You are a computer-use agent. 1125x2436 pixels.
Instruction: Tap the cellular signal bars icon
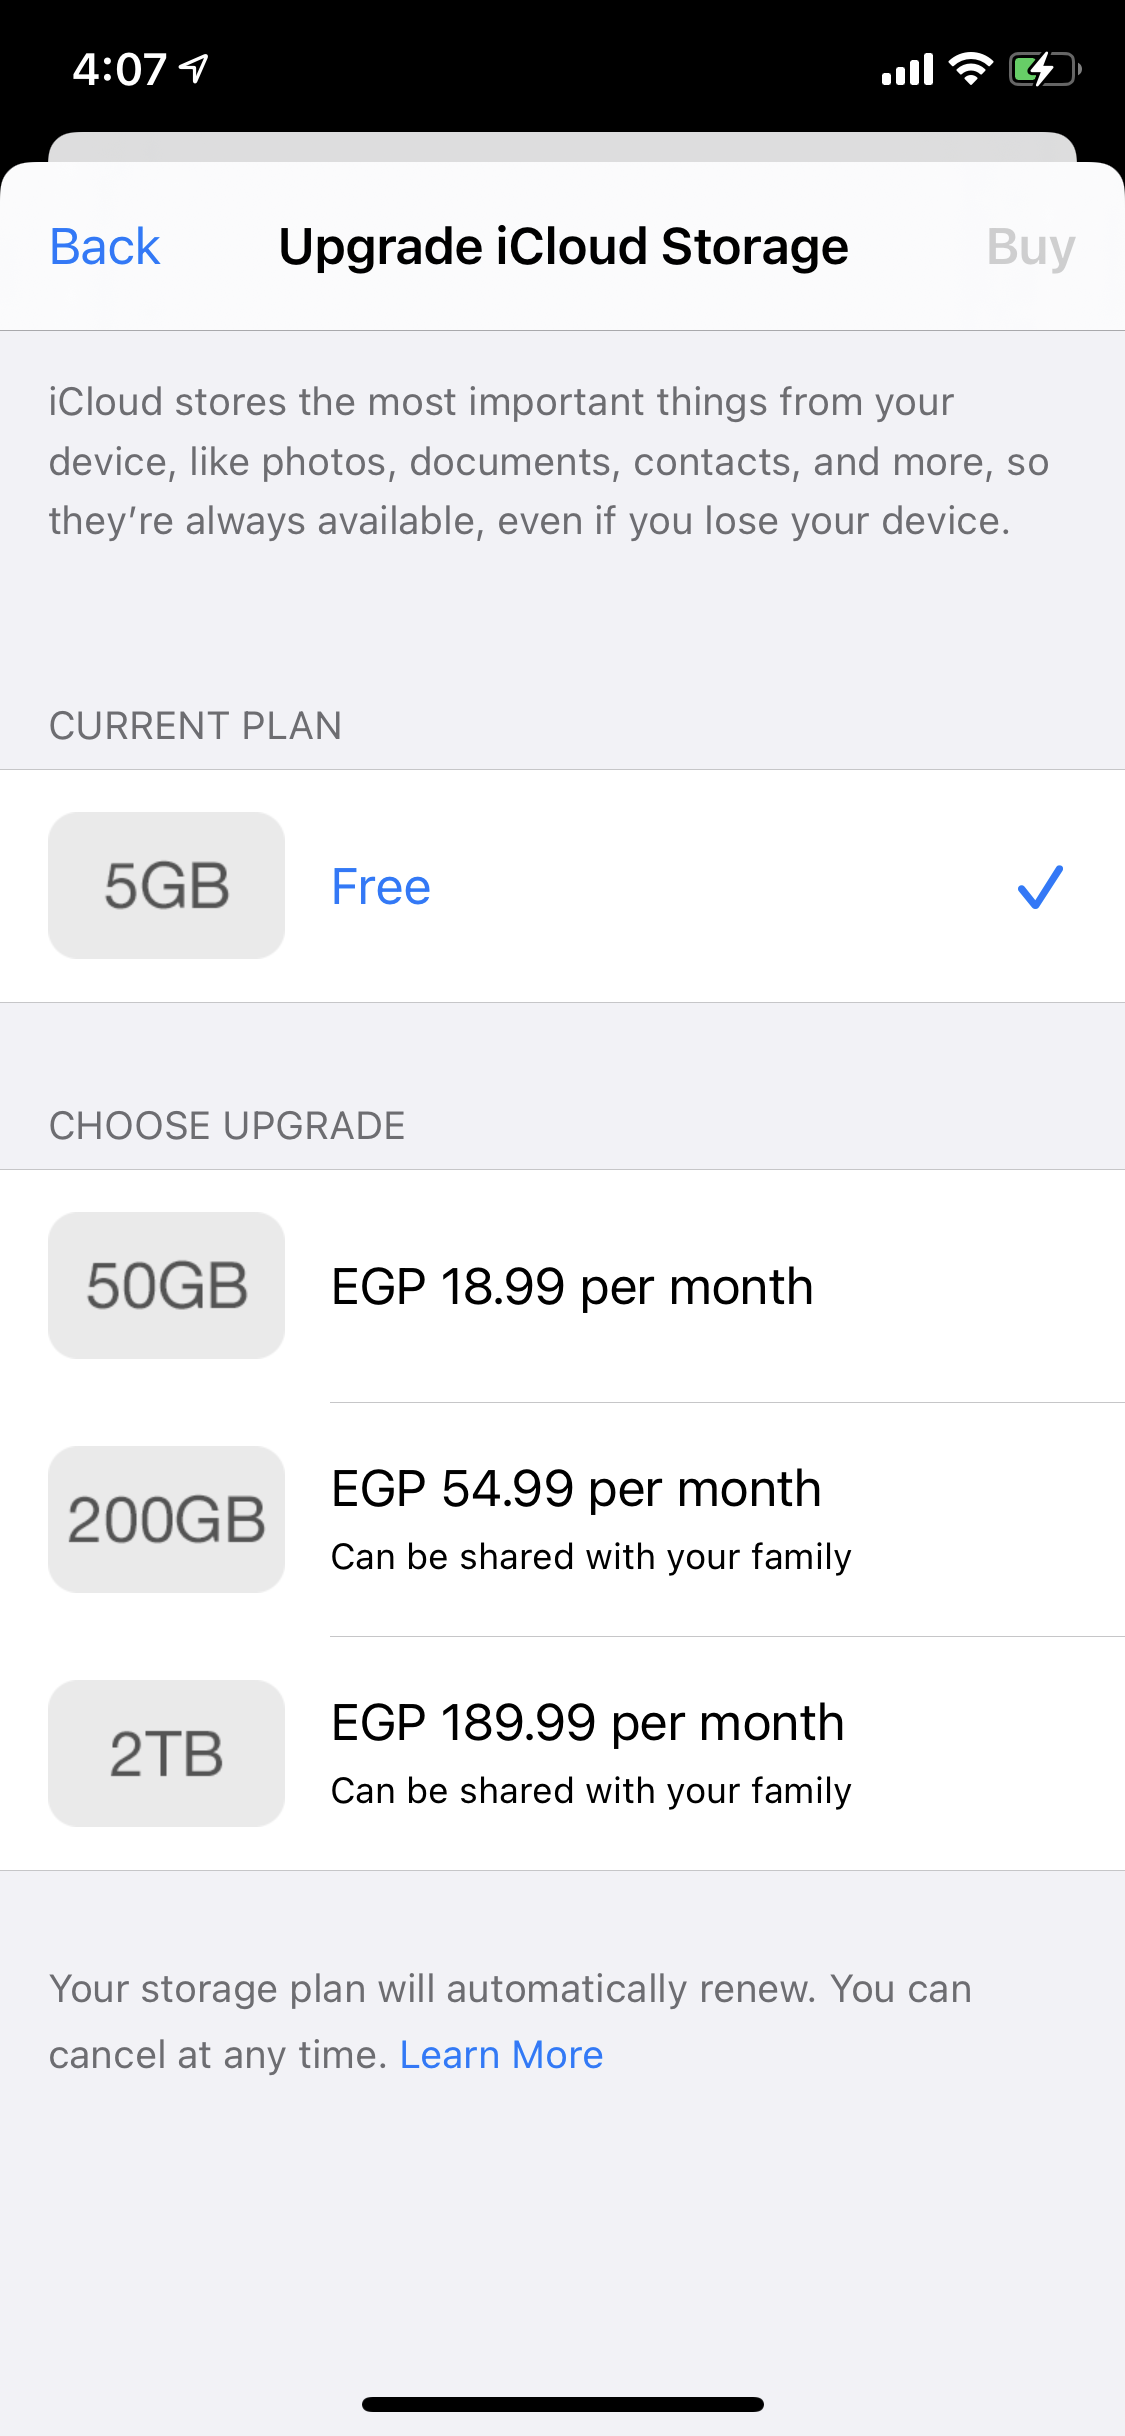point(907,70)
